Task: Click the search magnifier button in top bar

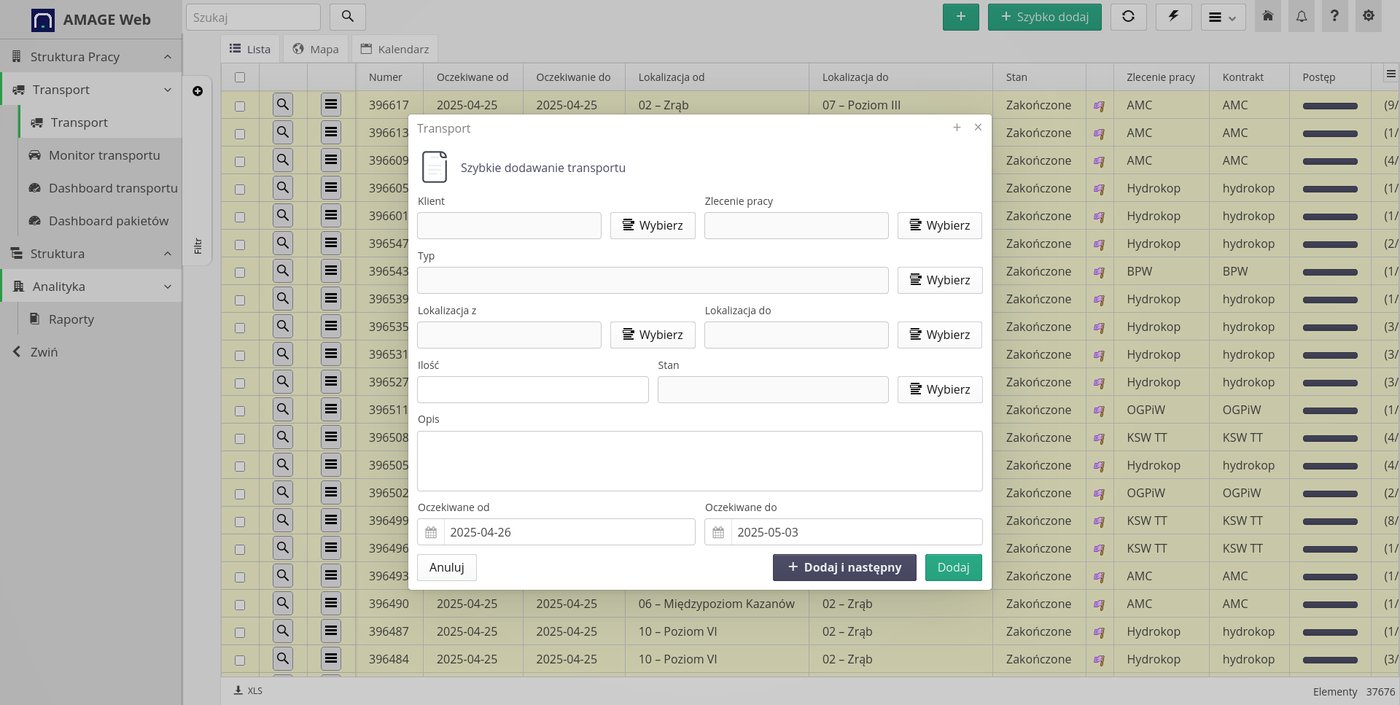Action: (x=347, y=17)
